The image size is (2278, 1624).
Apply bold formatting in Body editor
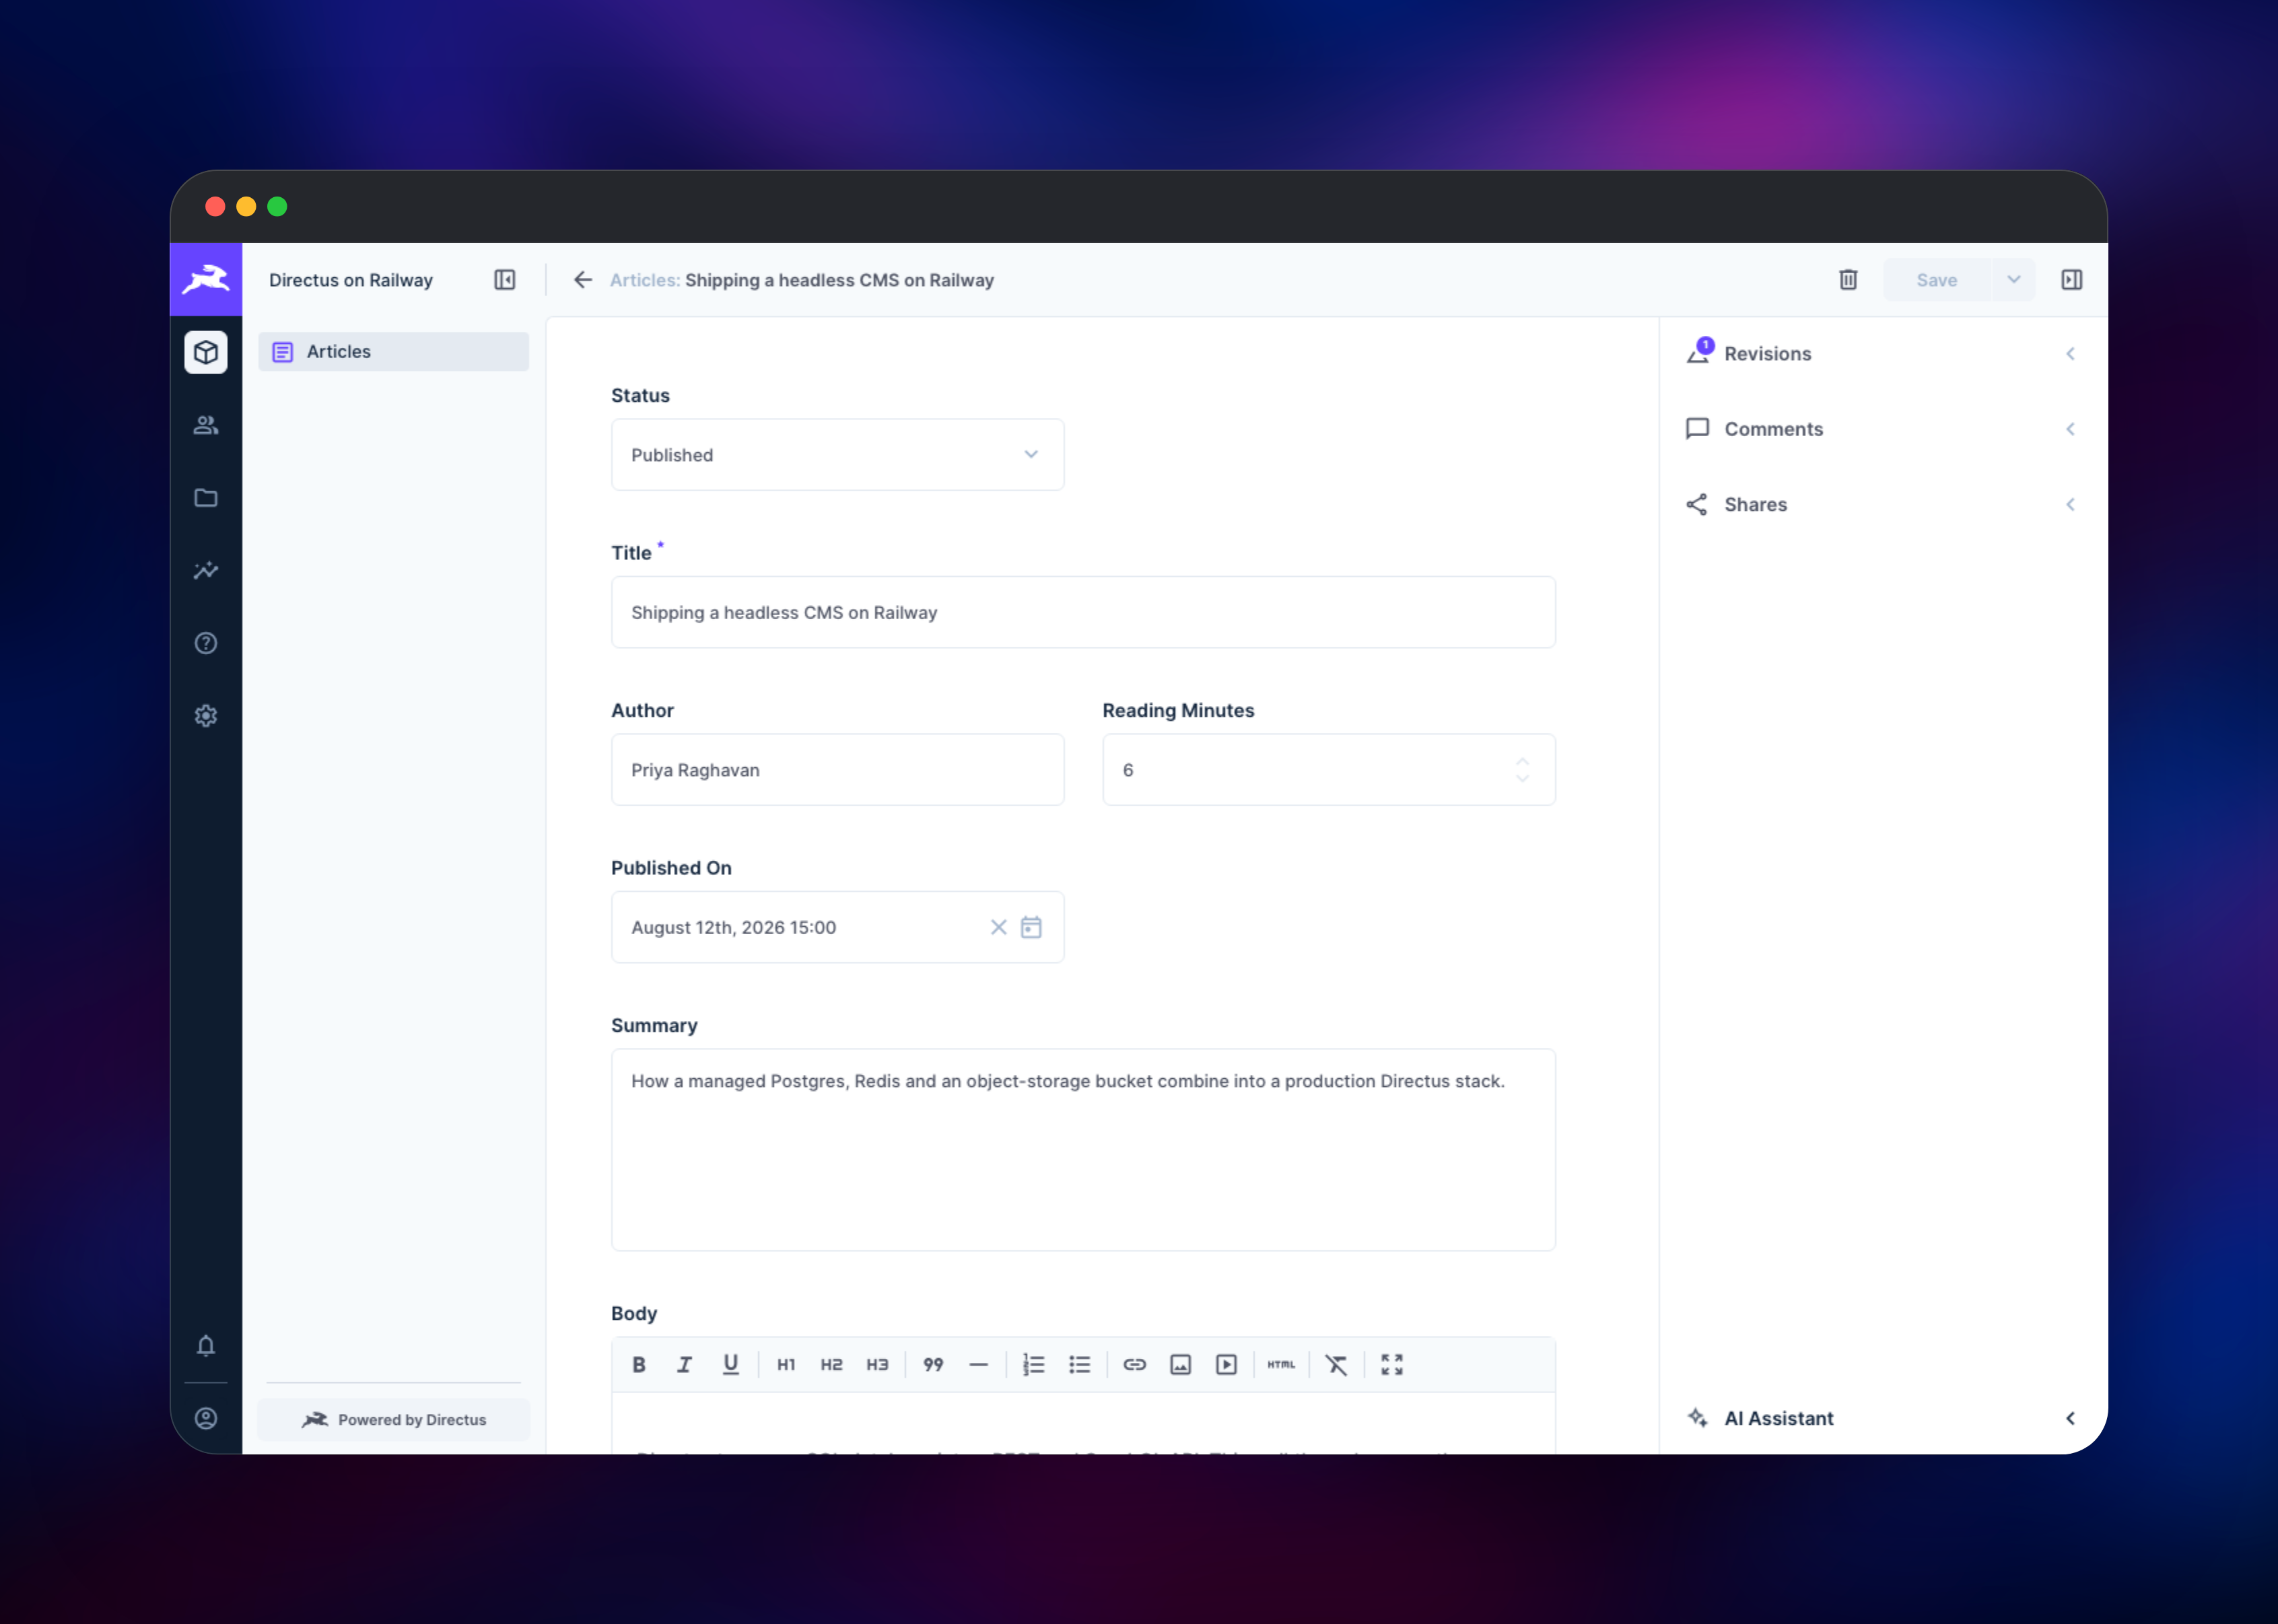pos(639,1365)
